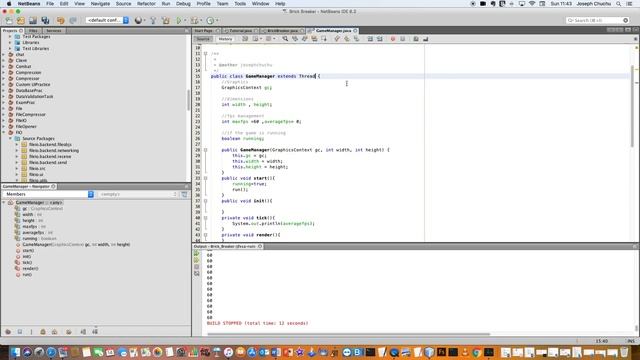Expand the Test Libraries node
Screen dimensions: 640x360
pyautogui.click(x=10, y=49)
